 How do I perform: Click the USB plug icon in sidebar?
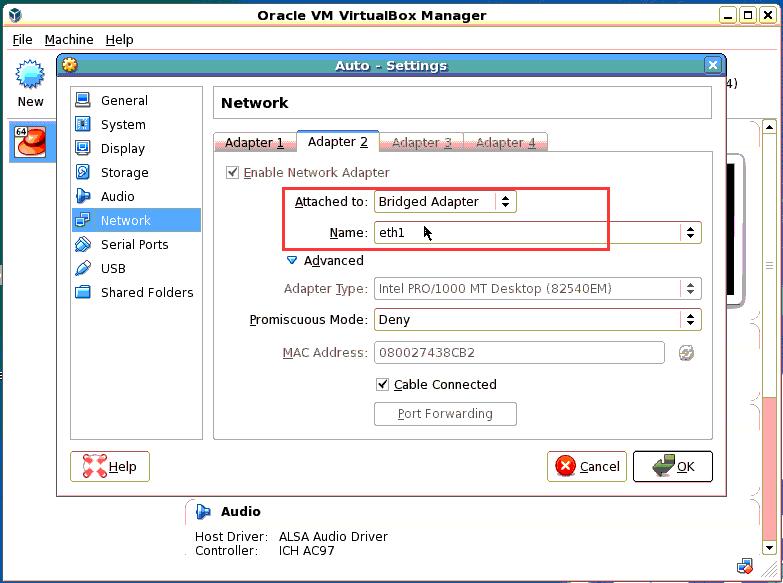pos(82,268)
